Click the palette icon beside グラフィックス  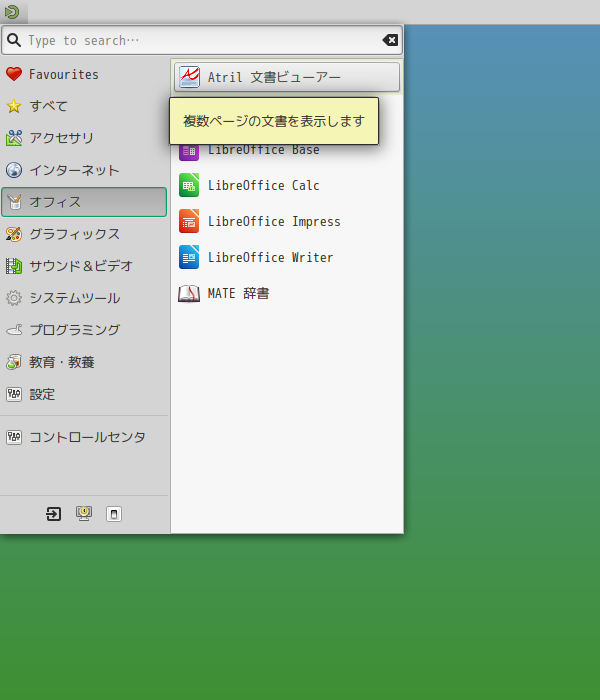(x=14, y=234)
